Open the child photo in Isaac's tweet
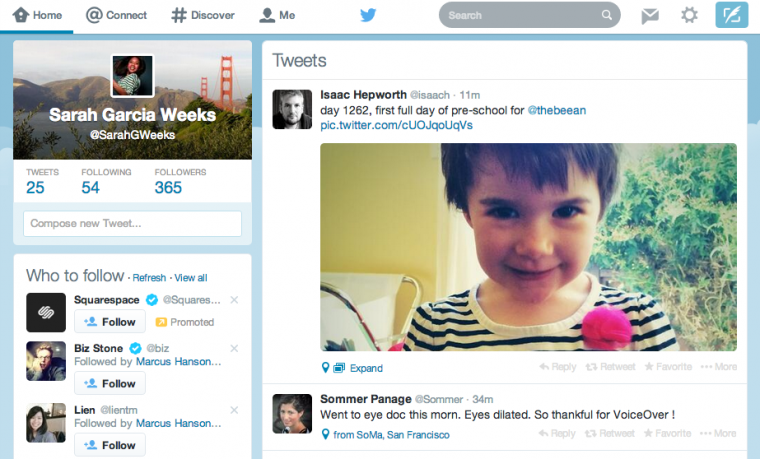Viewport: 760px width, 459px height. (x=528, y=247)
